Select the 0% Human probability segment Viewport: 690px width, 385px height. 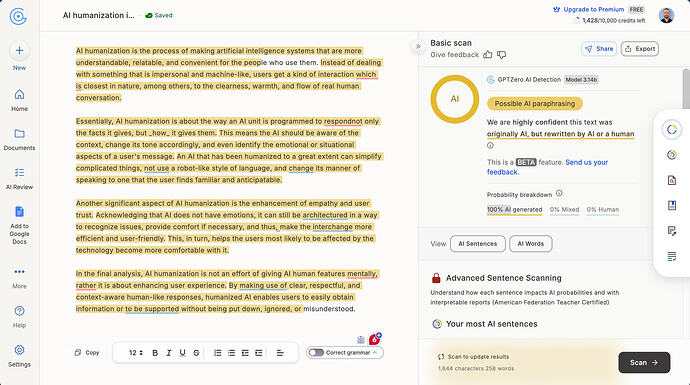click(x=602, y=210)
